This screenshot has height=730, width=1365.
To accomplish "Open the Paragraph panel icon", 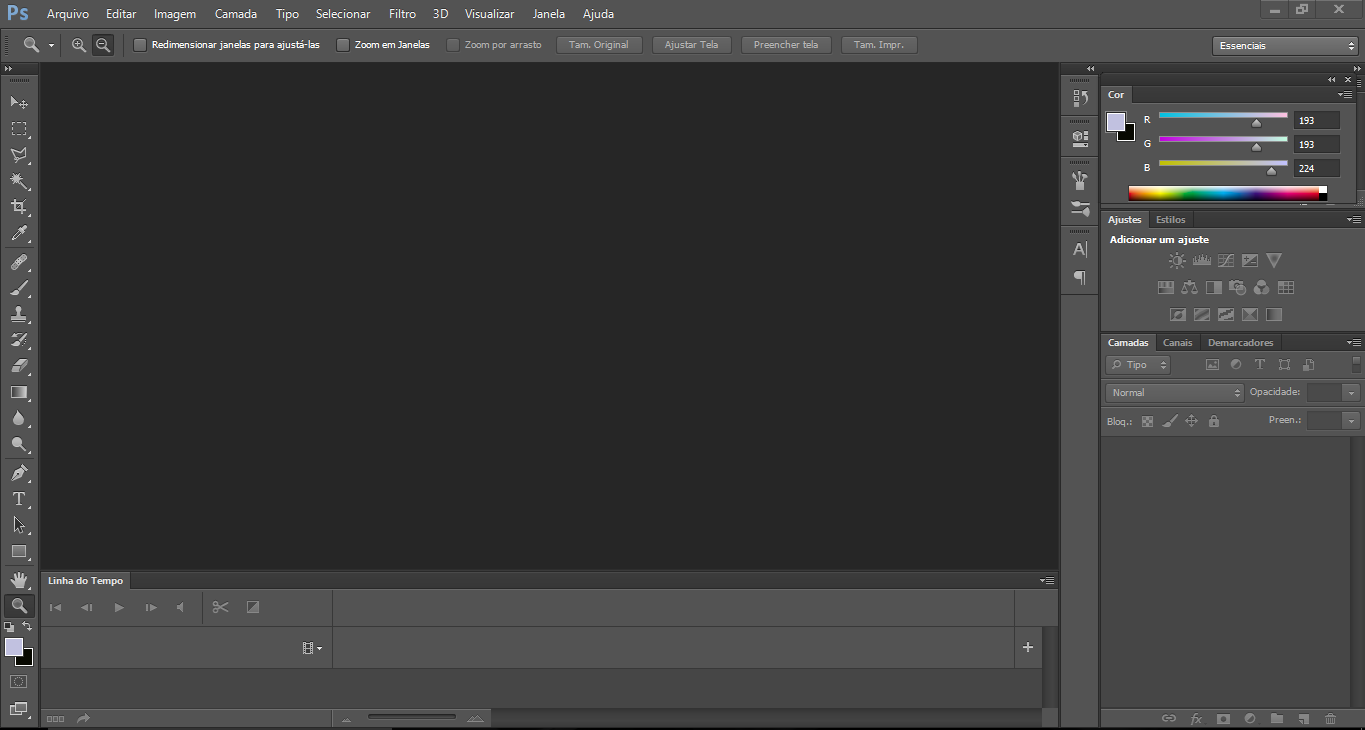I will point(1080,277).
